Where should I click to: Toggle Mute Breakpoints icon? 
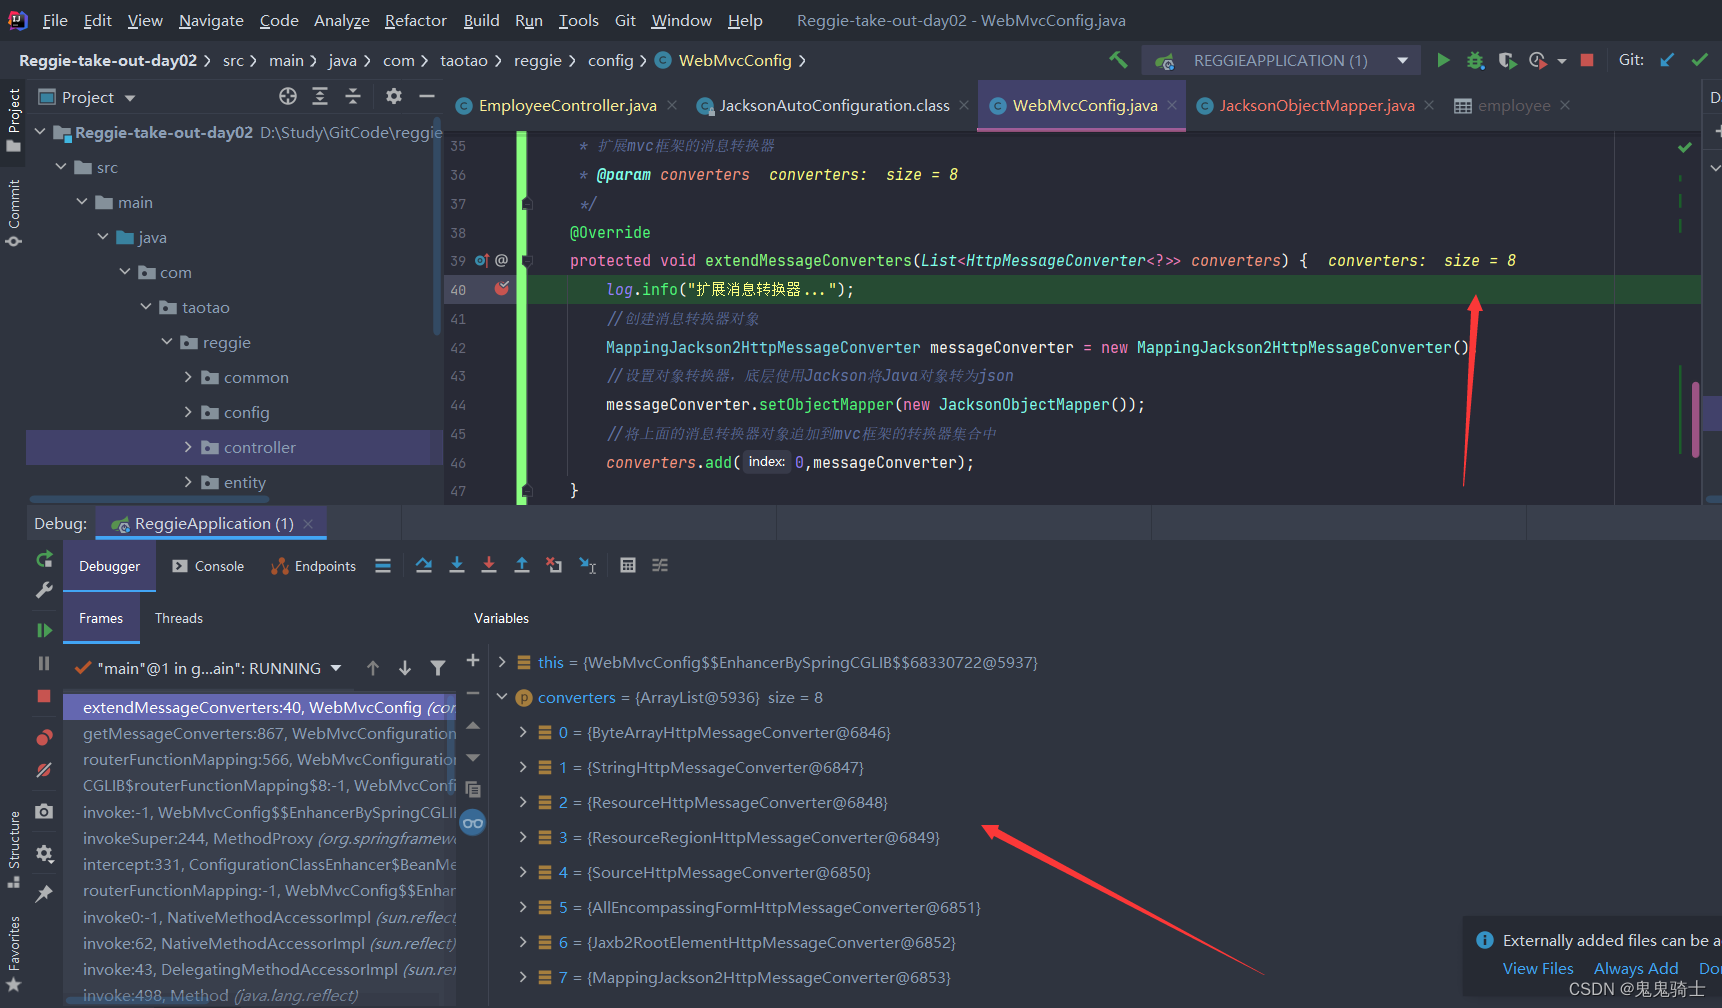[44, 770]
